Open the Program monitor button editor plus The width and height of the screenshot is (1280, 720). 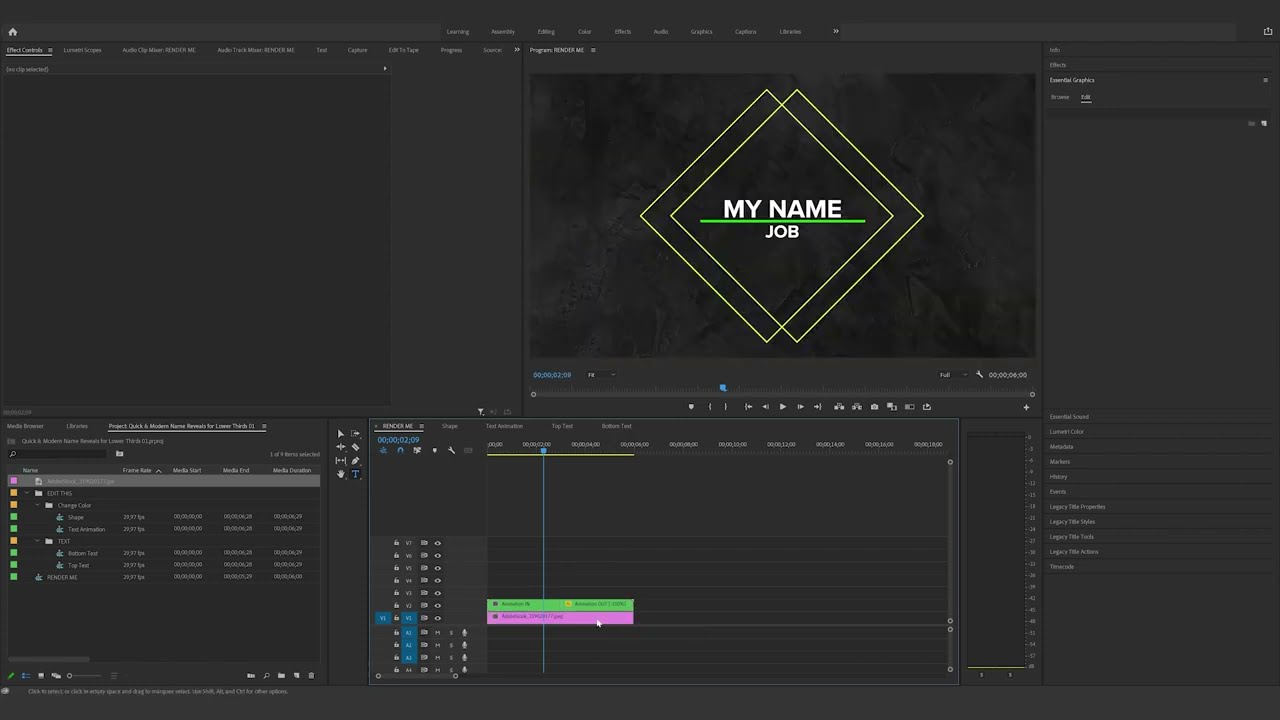pos(1025,407)
